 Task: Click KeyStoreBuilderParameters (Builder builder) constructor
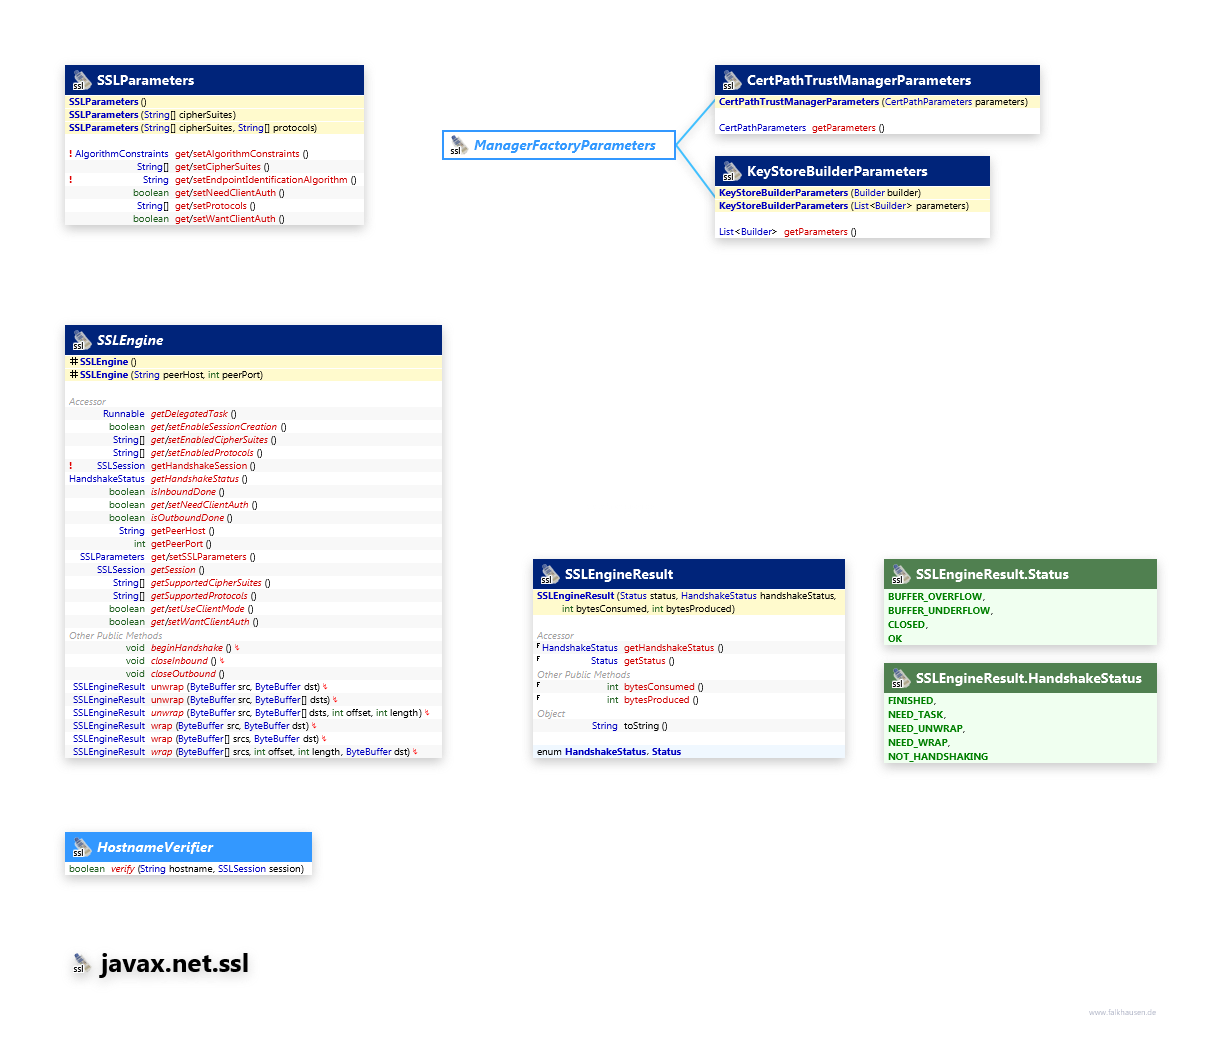[x=820, y=193]
